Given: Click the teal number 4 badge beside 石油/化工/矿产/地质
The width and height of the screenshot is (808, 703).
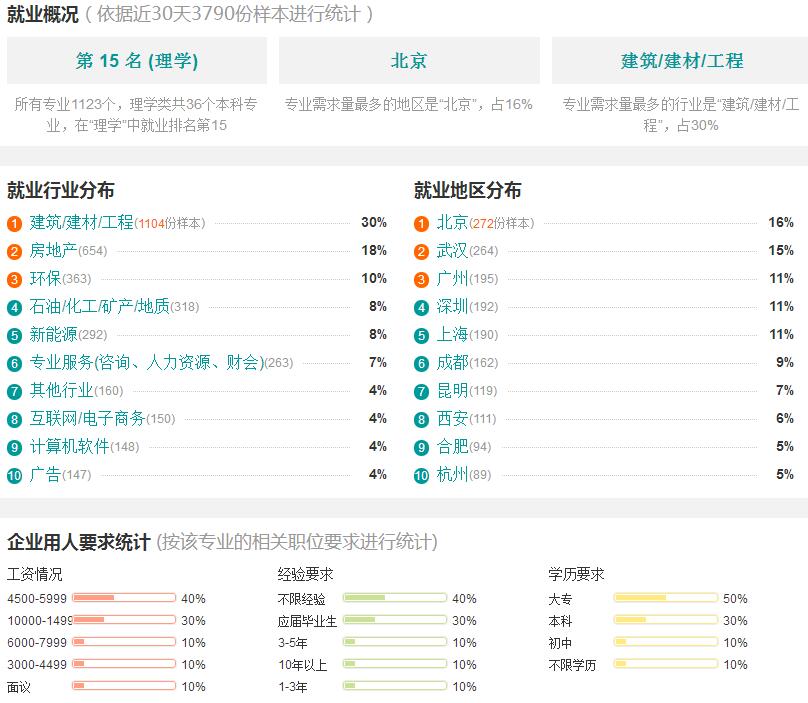Looking at the screenshot, I should click(14, 308).
